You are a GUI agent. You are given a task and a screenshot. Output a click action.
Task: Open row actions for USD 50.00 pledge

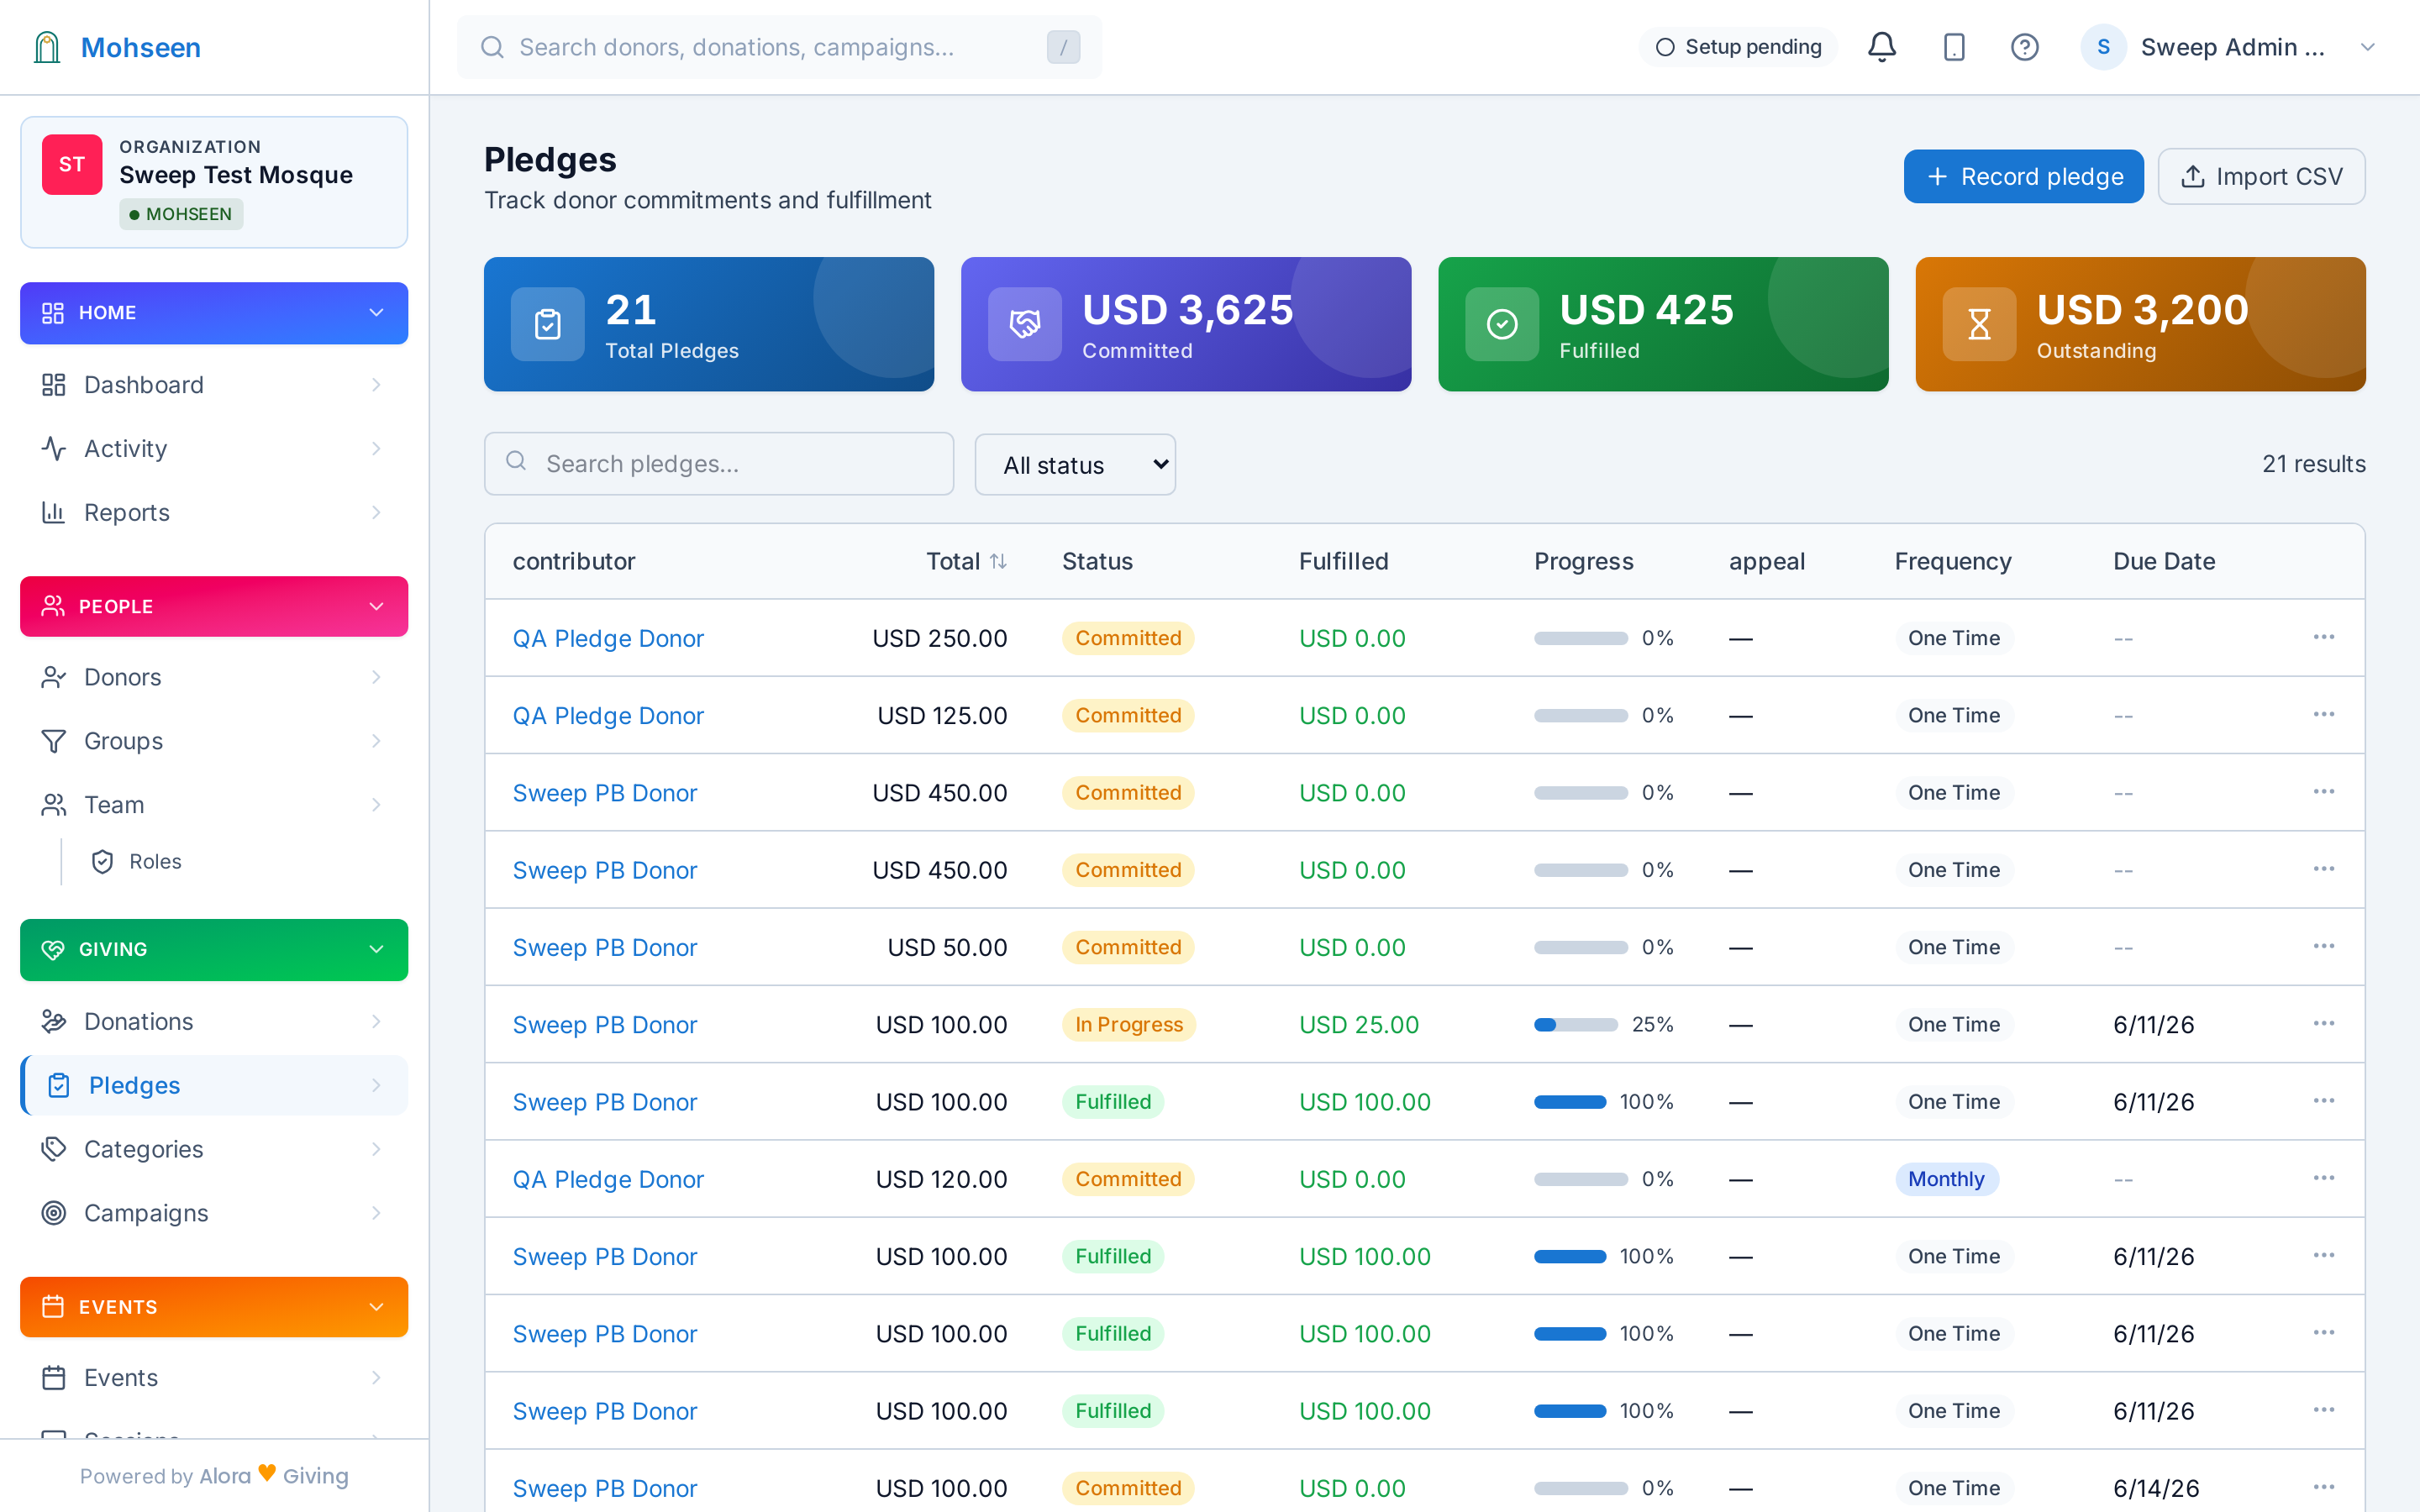(x=2323, y=946)
